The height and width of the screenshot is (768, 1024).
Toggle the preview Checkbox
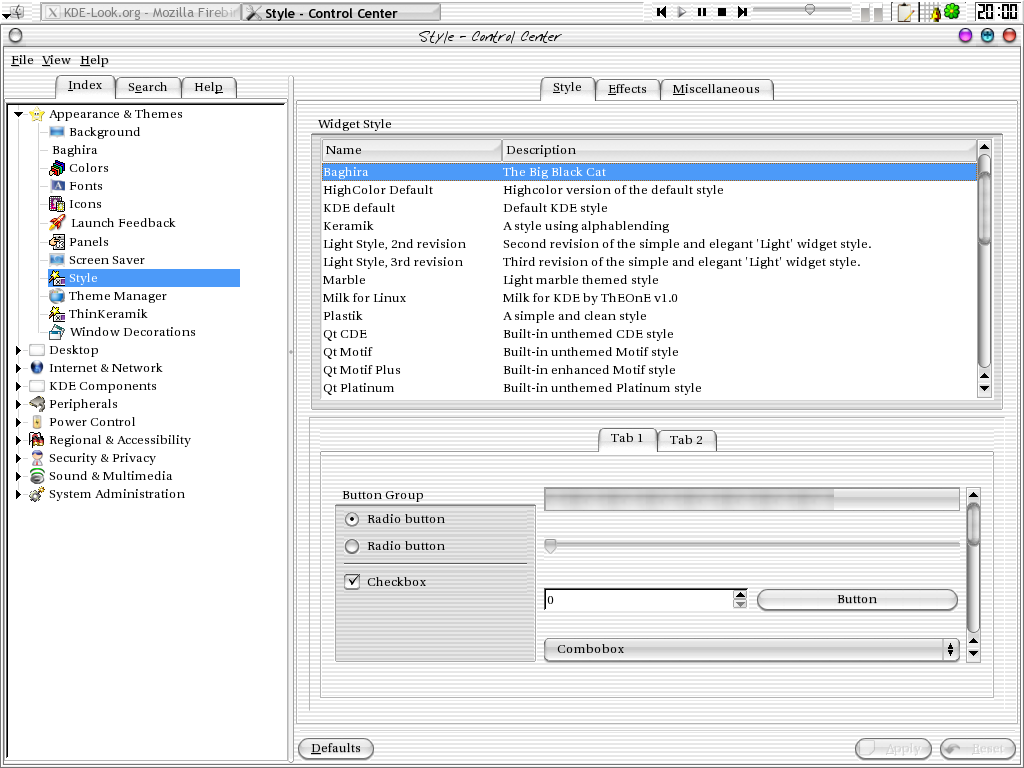[352, 581]
